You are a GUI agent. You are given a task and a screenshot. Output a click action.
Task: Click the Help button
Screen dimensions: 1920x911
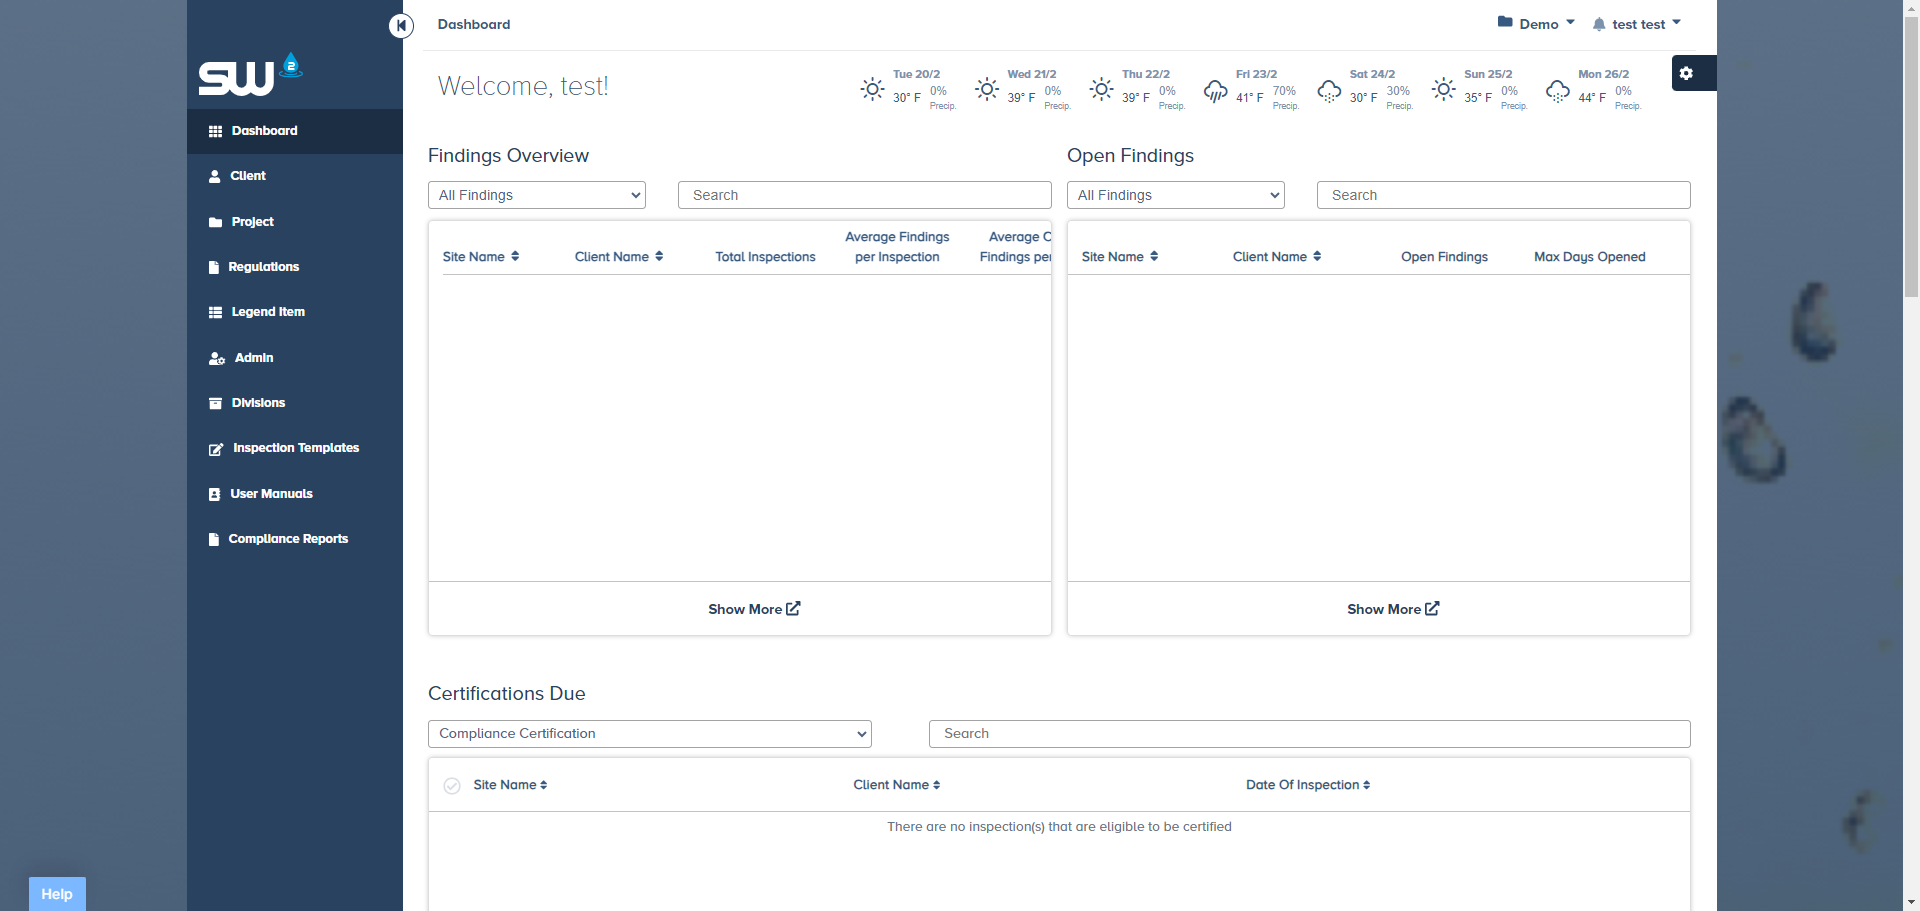[57, 894]
